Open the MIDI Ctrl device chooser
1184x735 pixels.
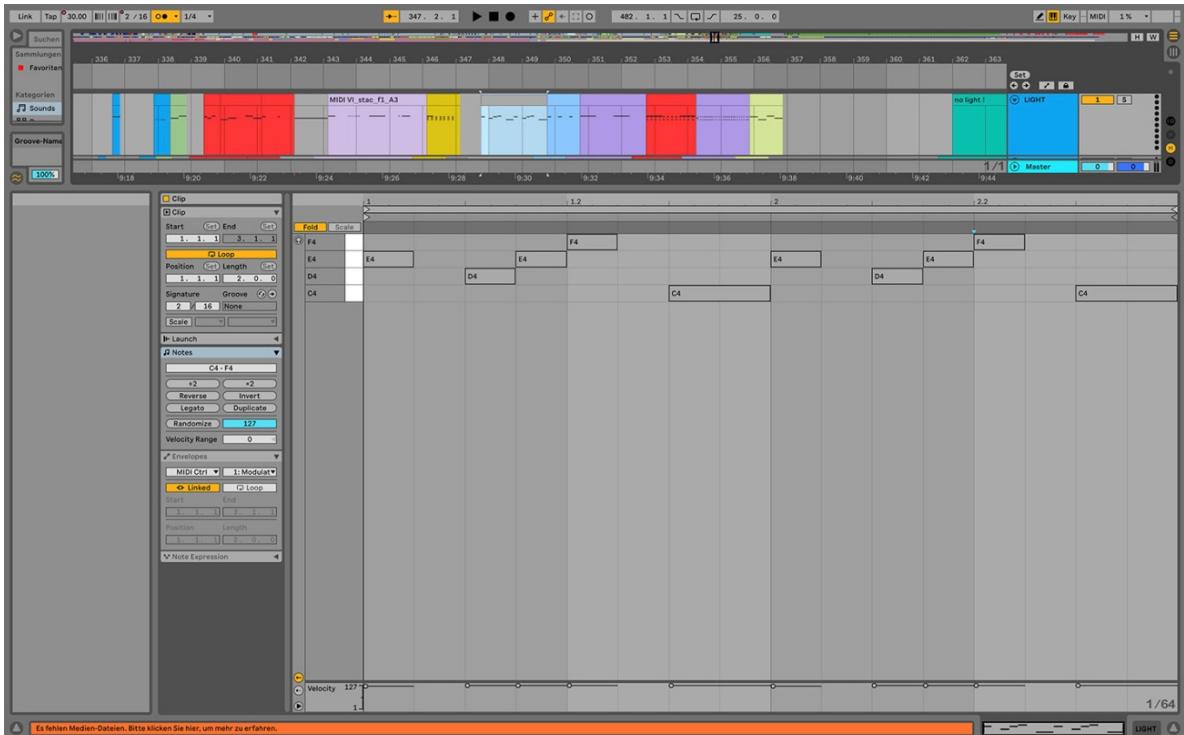tap(193, 472)
